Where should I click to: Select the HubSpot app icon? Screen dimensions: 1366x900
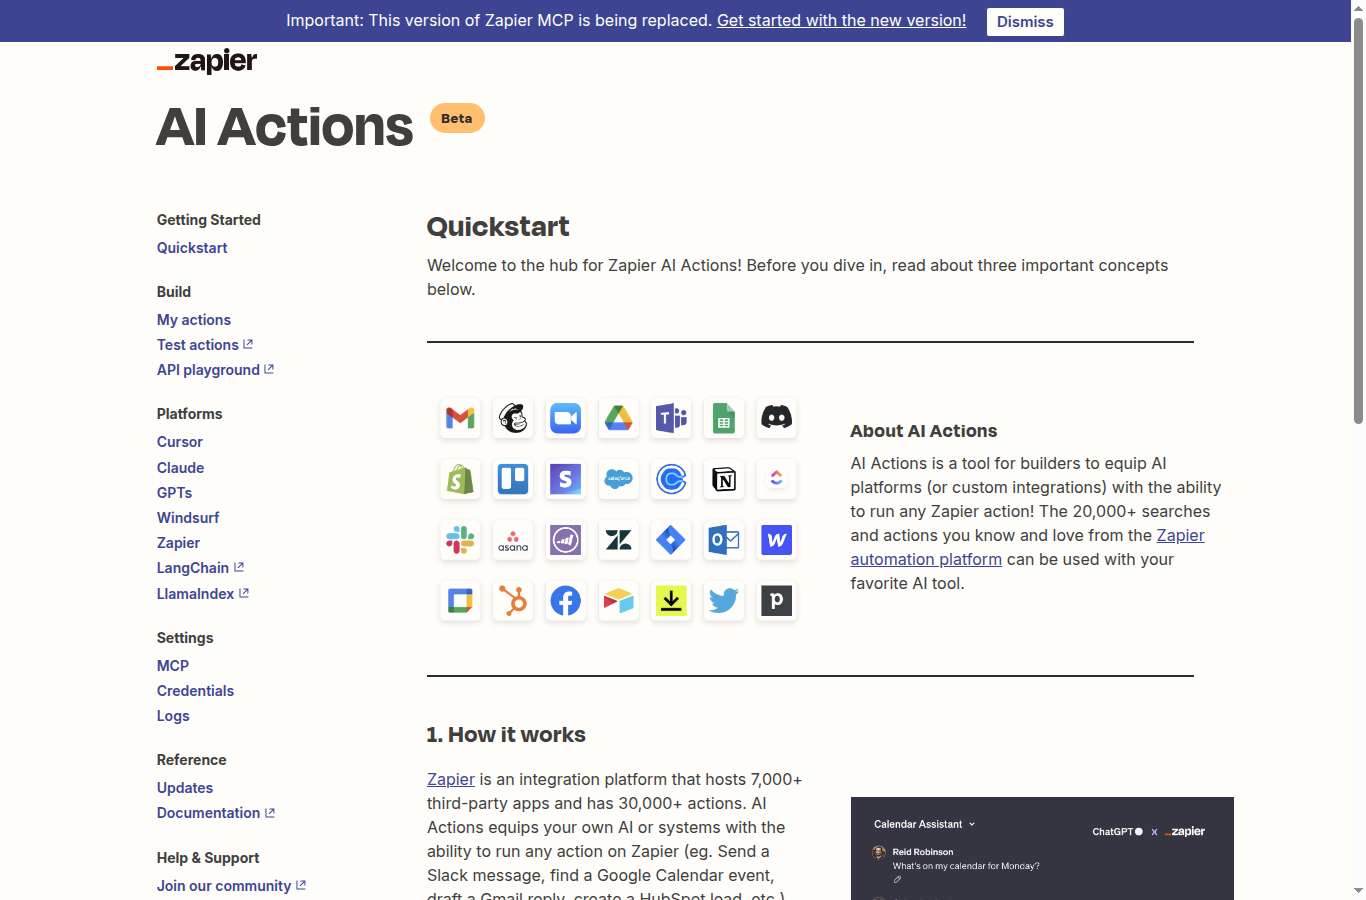(x=513, y=601)
